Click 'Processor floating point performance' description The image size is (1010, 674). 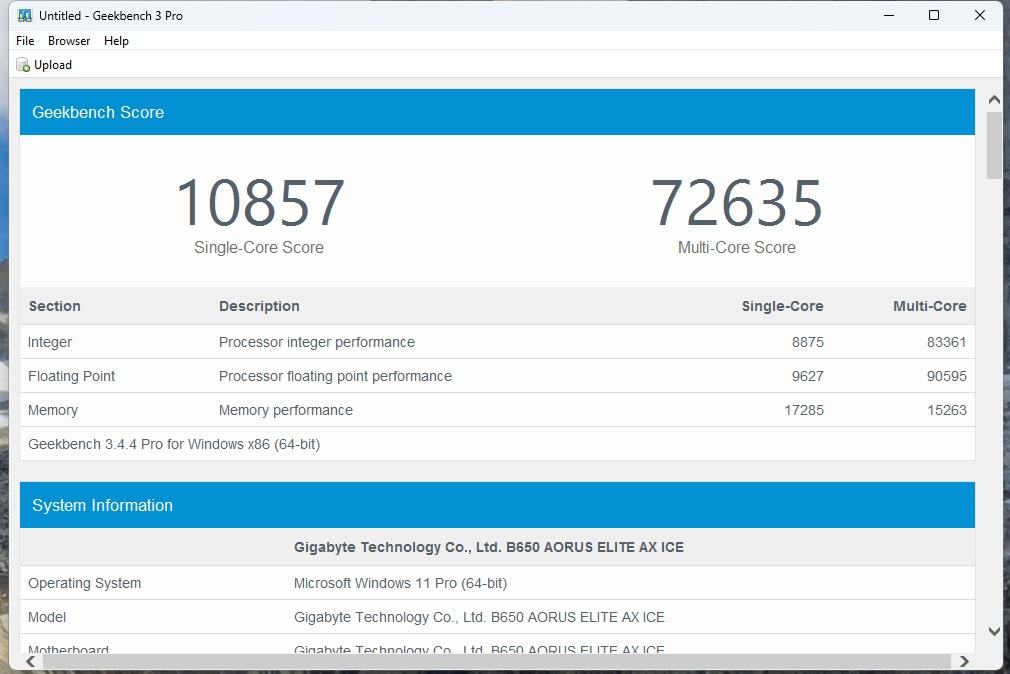pyautogui.click(x=335, y=376)
